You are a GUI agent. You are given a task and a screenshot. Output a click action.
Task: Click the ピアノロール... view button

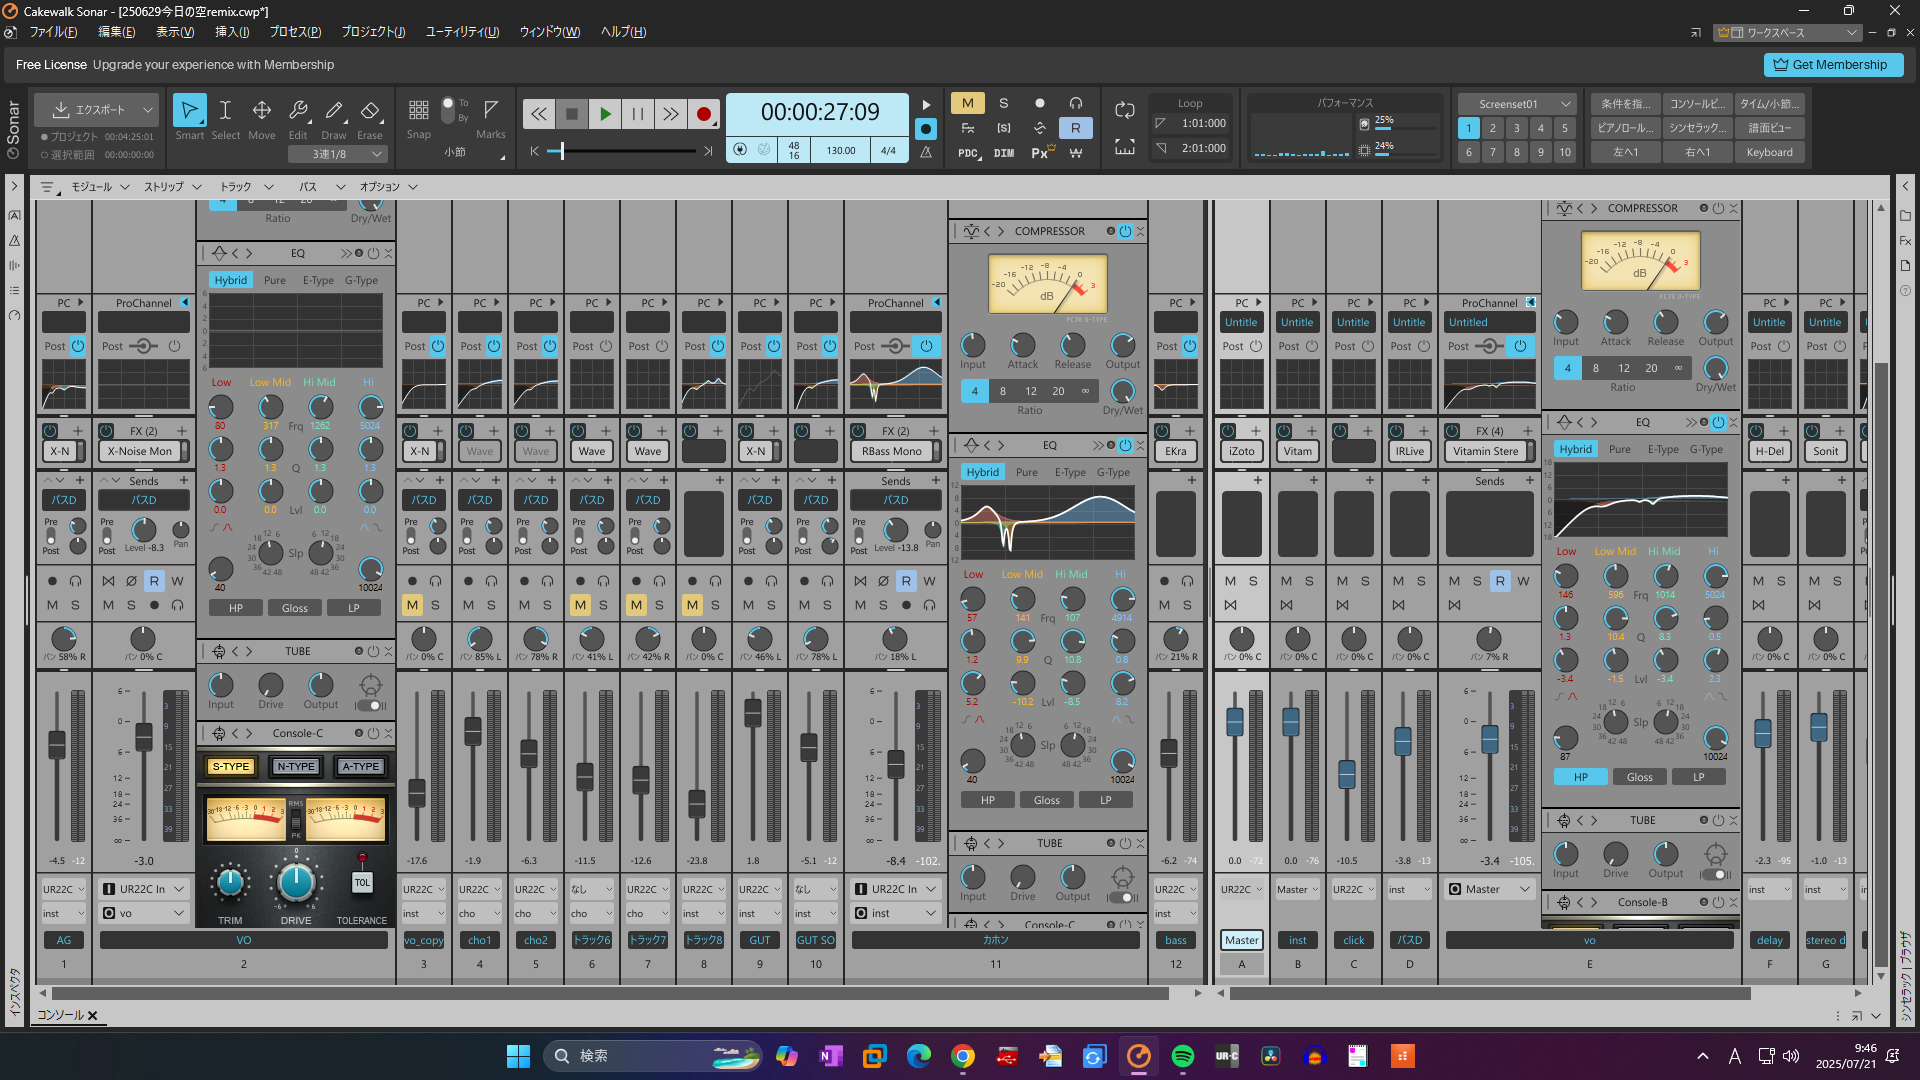click(x=1625, y=128)
